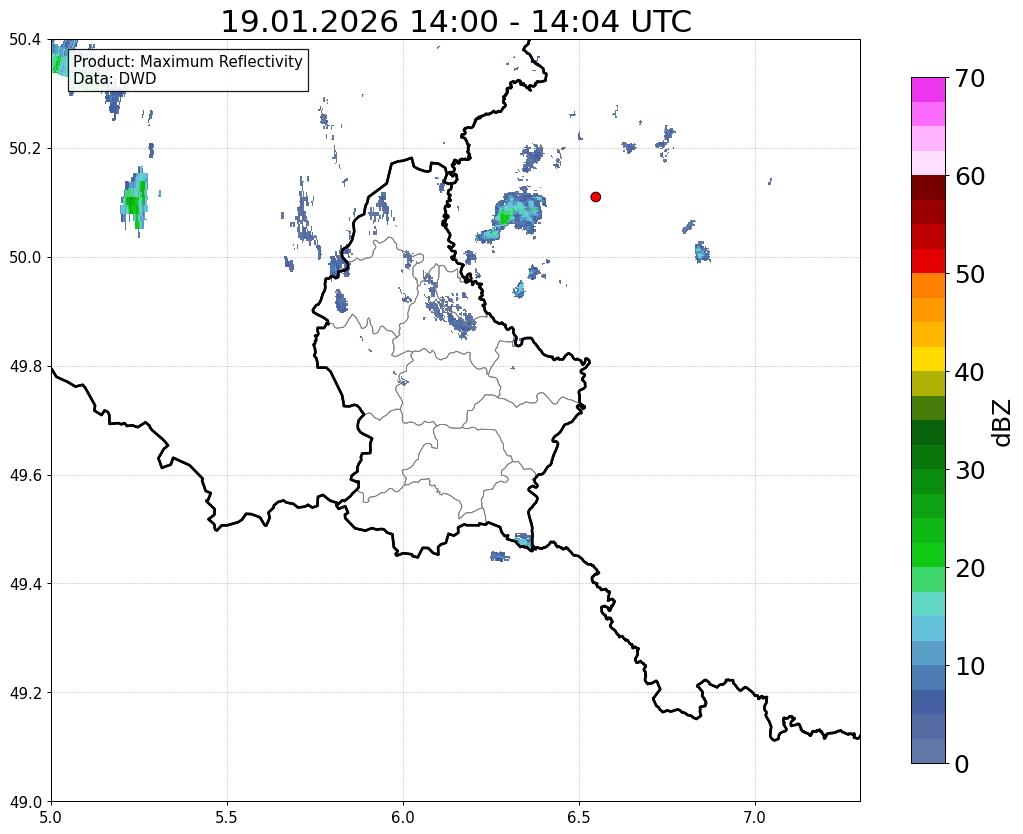Click the 10 tick label on the colorbar
Viewport: 1023px width, 834px height.
click(969, 666)
